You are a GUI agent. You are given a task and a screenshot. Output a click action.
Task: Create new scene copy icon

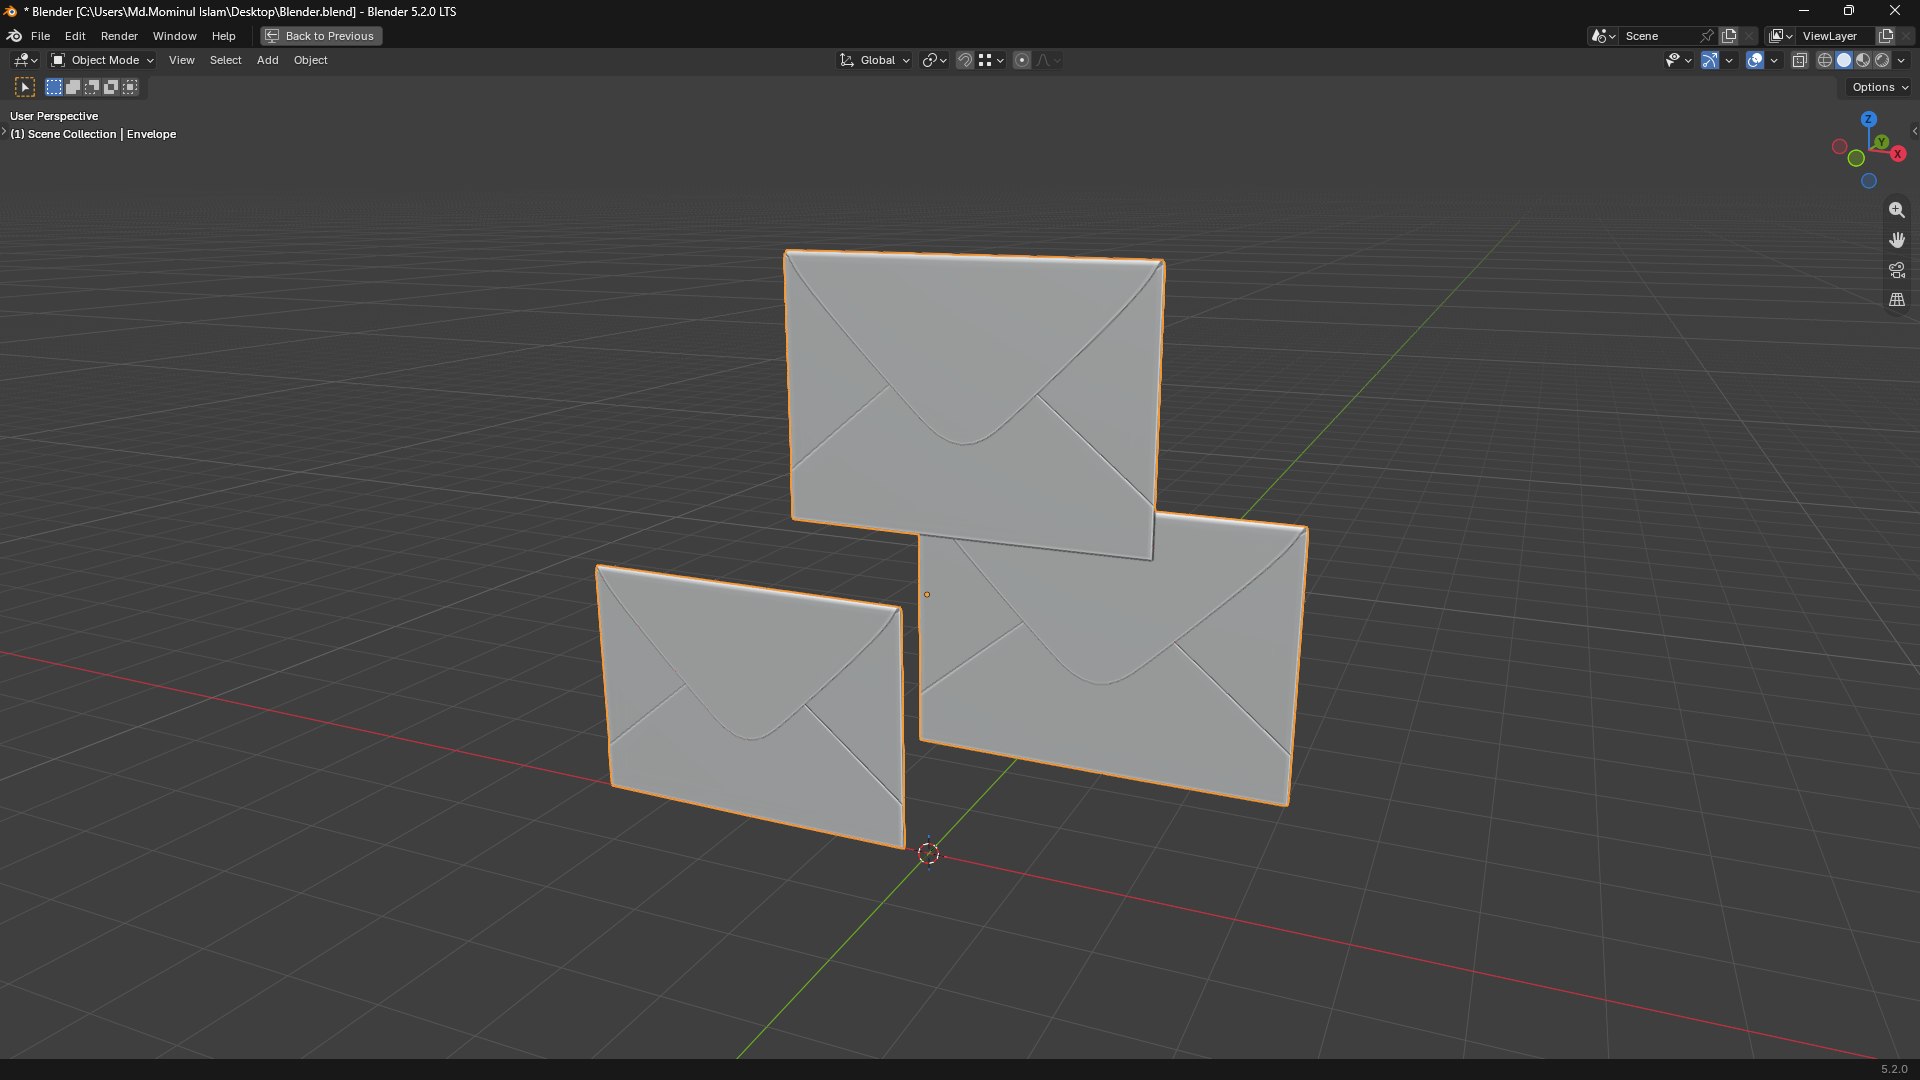coord(1729,36)
